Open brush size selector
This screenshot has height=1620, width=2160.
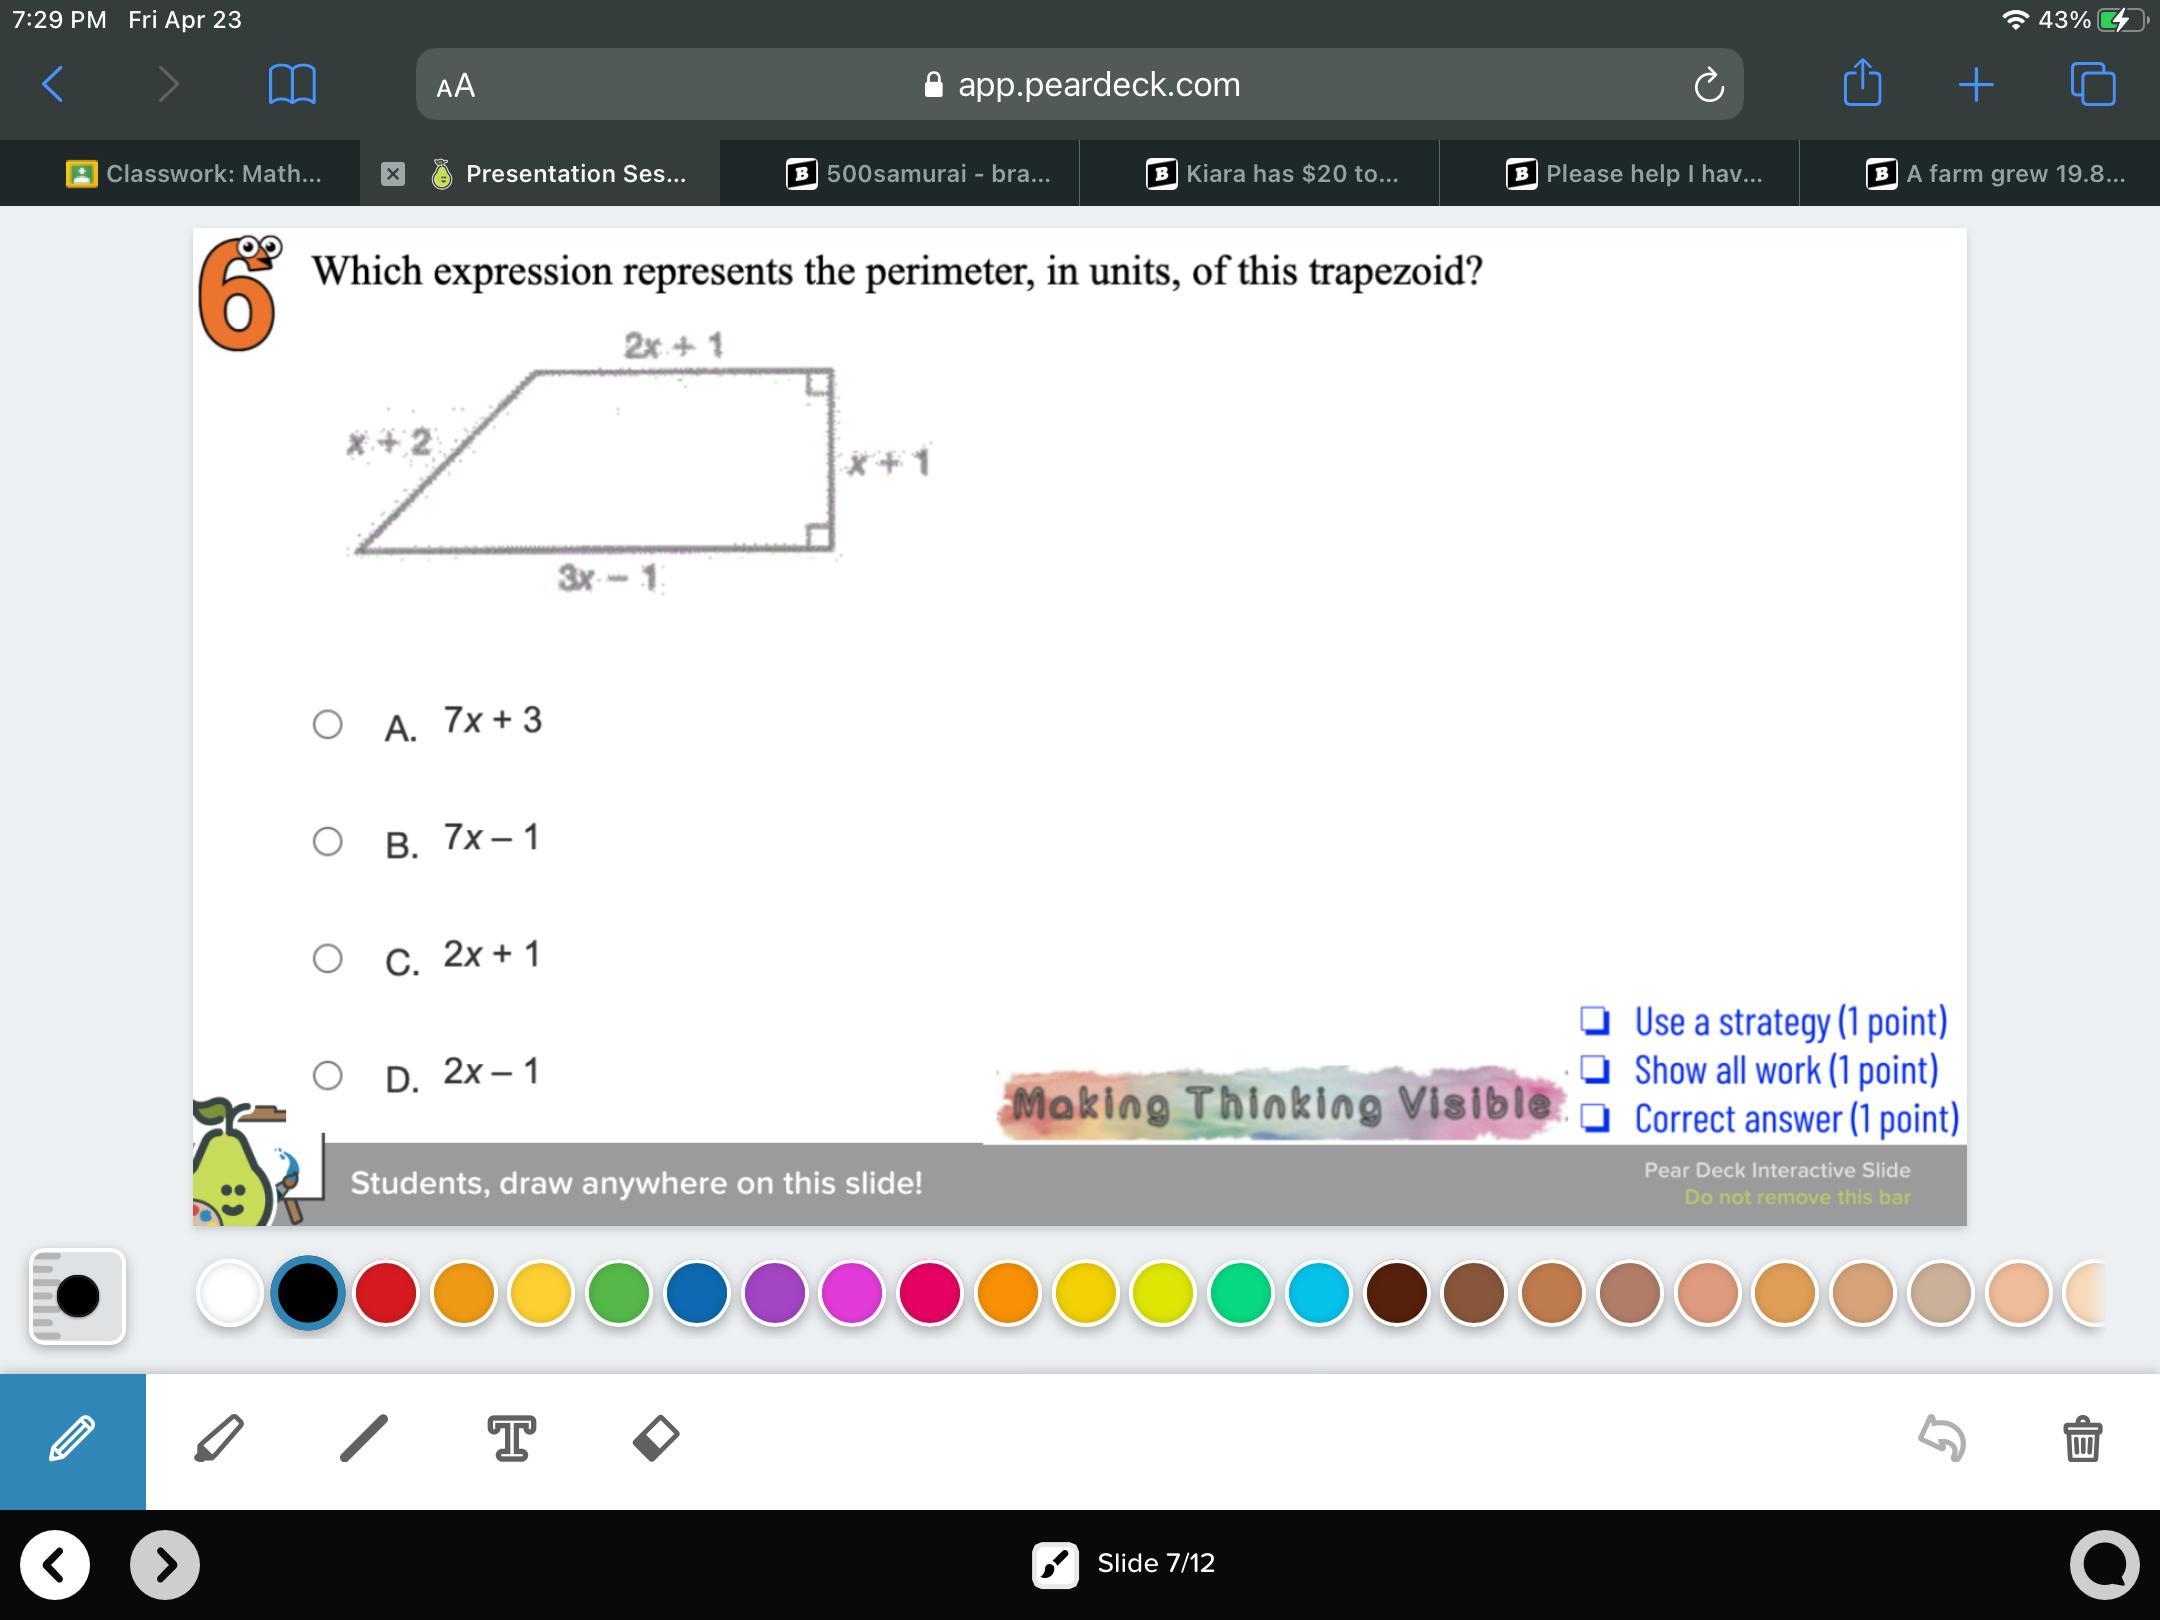tap(77, 1296)
